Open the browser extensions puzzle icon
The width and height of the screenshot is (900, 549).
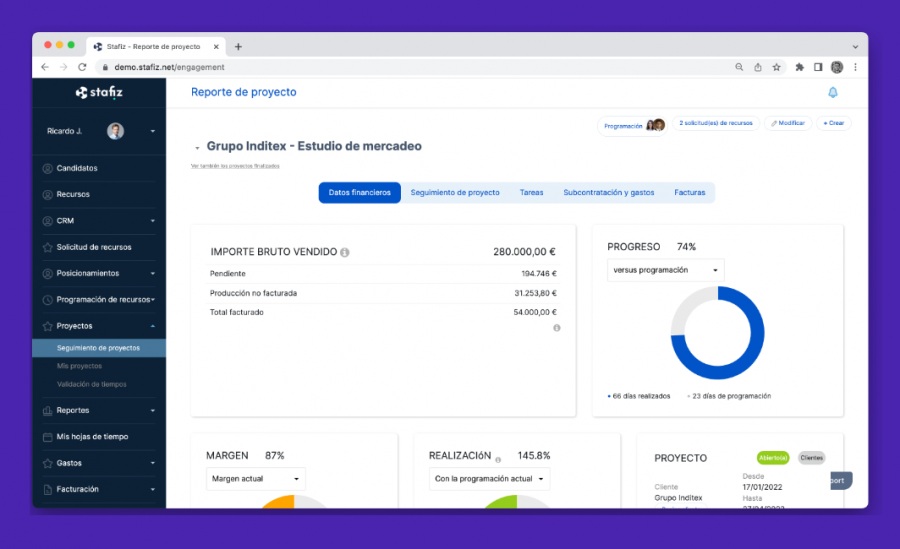[x=799, y=67]
